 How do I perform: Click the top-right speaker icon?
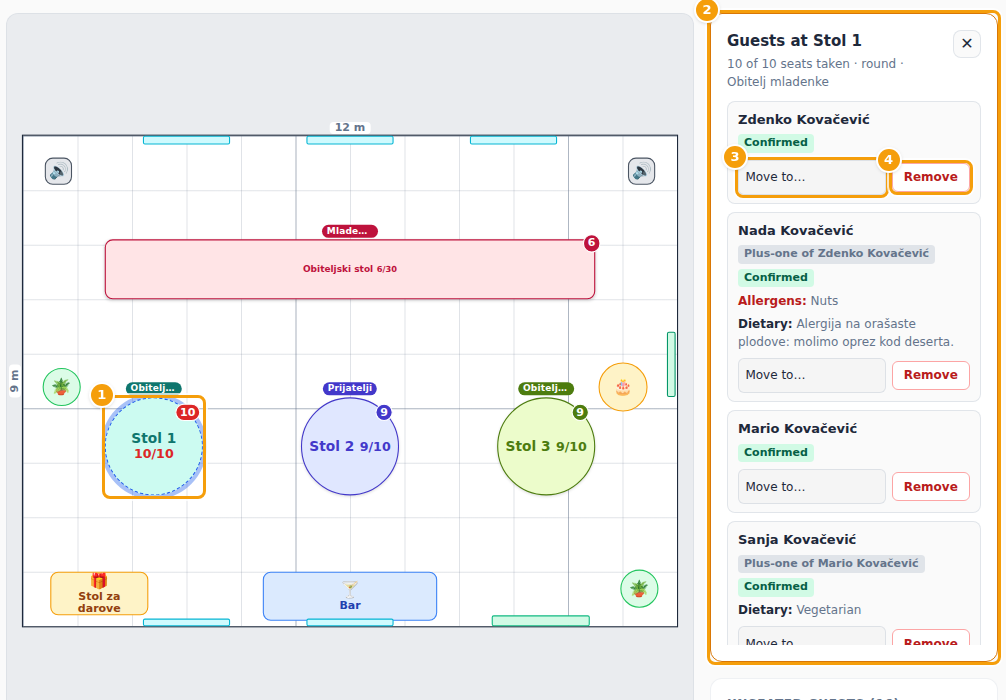pyautogui.click(x=642, y=171)
